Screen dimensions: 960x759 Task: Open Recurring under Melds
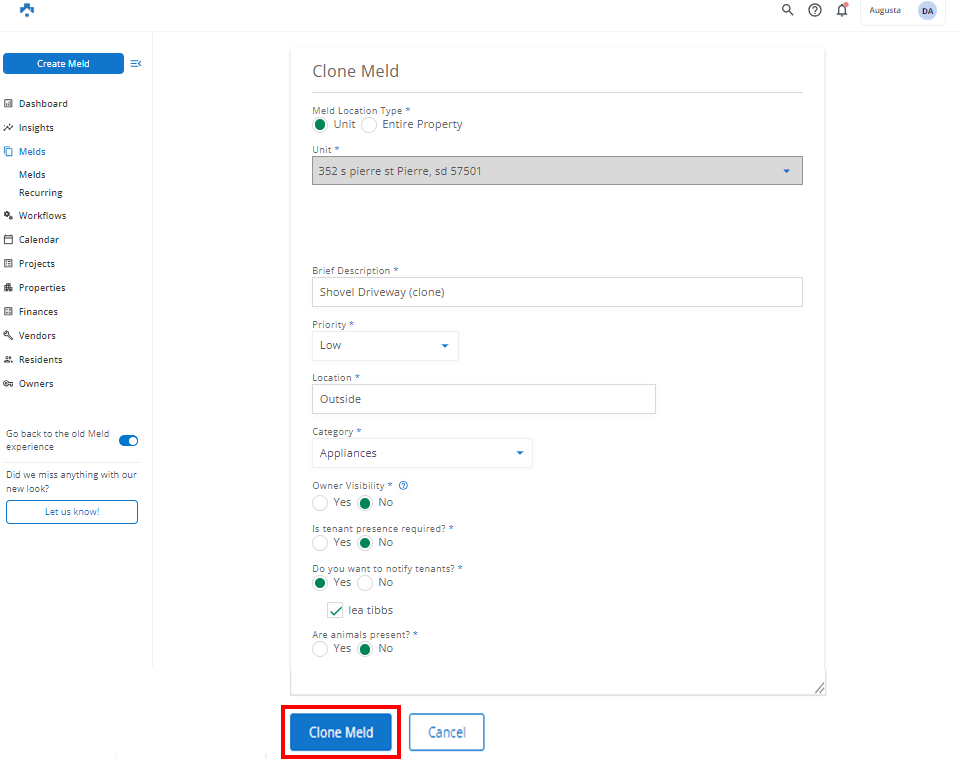pos(41,193)
